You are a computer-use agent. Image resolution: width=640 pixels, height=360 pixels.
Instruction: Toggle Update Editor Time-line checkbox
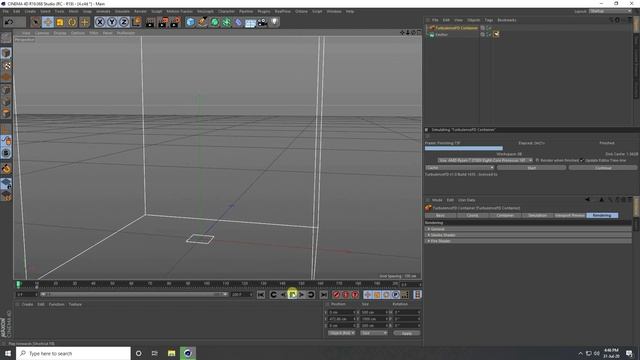tap(582, 160)
